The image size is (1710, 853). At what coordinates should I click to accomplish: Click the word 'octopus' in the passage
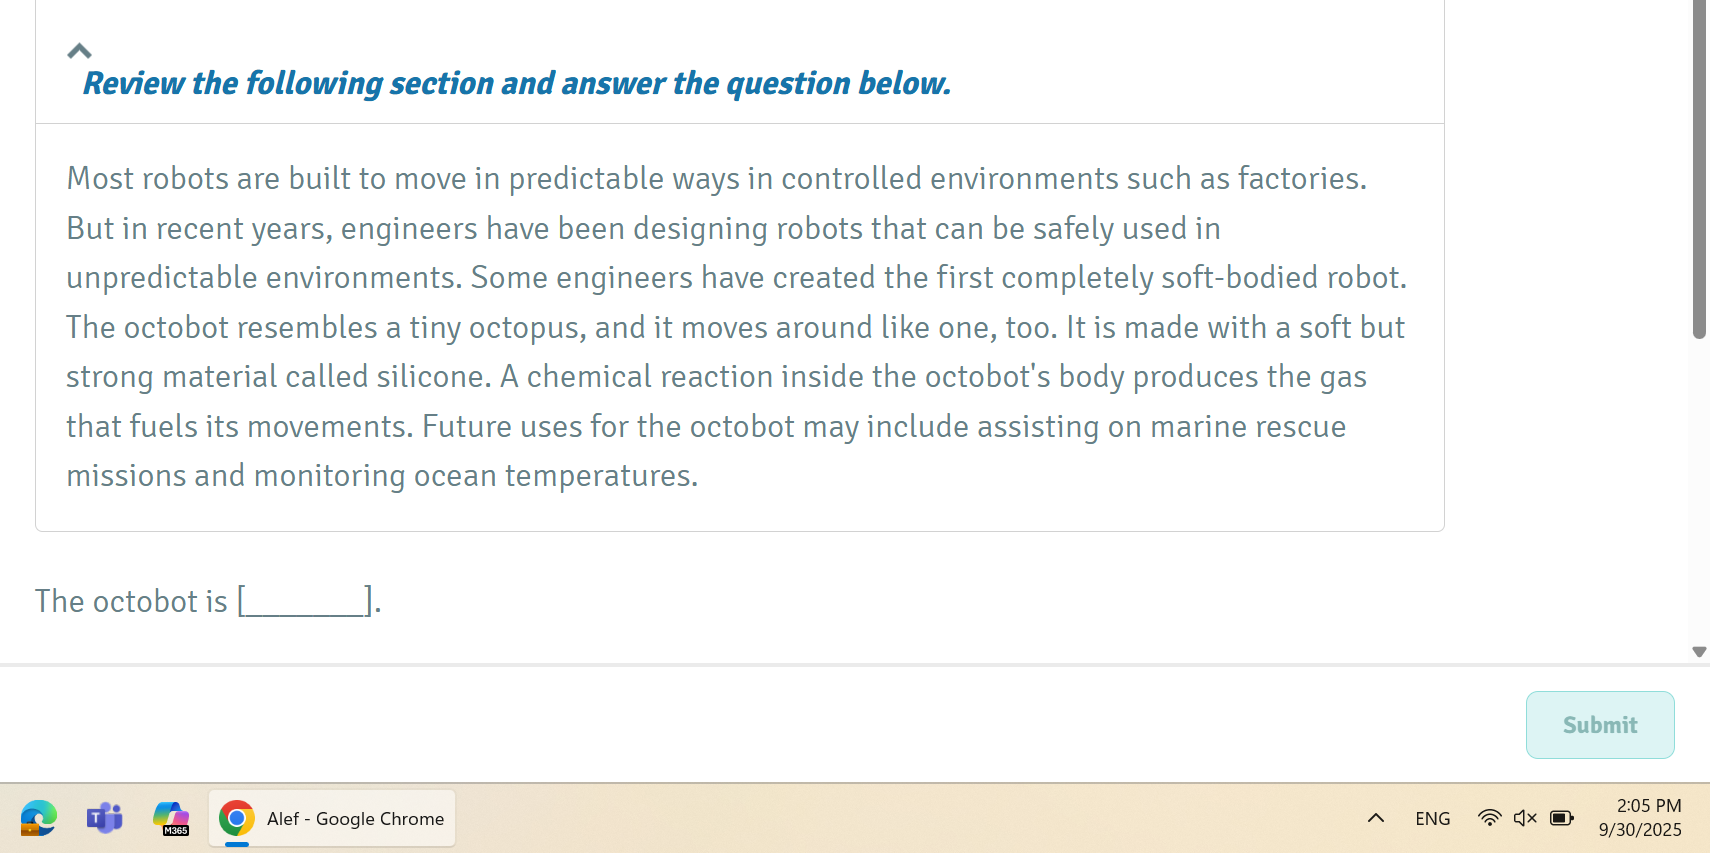pos(527,328)
